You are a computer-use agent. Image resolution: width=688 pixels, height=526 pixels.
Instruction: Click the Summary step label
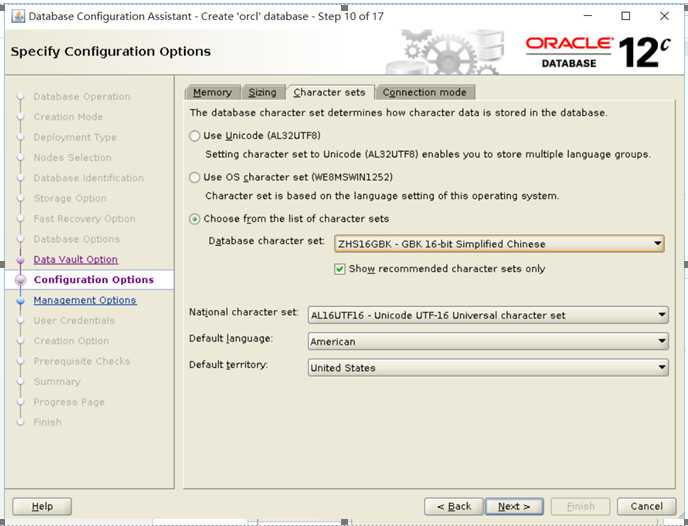(x=57, y=382)
